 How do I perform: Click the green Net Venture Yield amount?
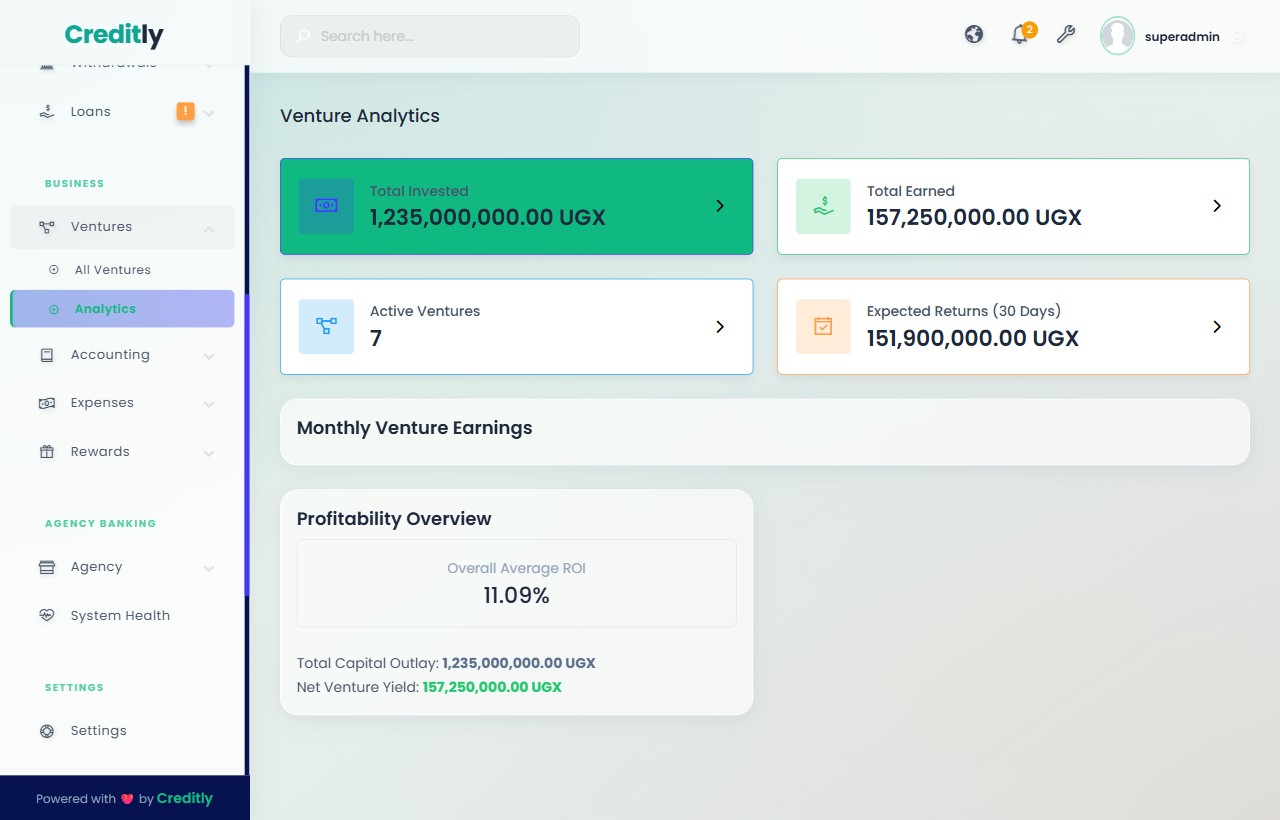click(492, 688)
